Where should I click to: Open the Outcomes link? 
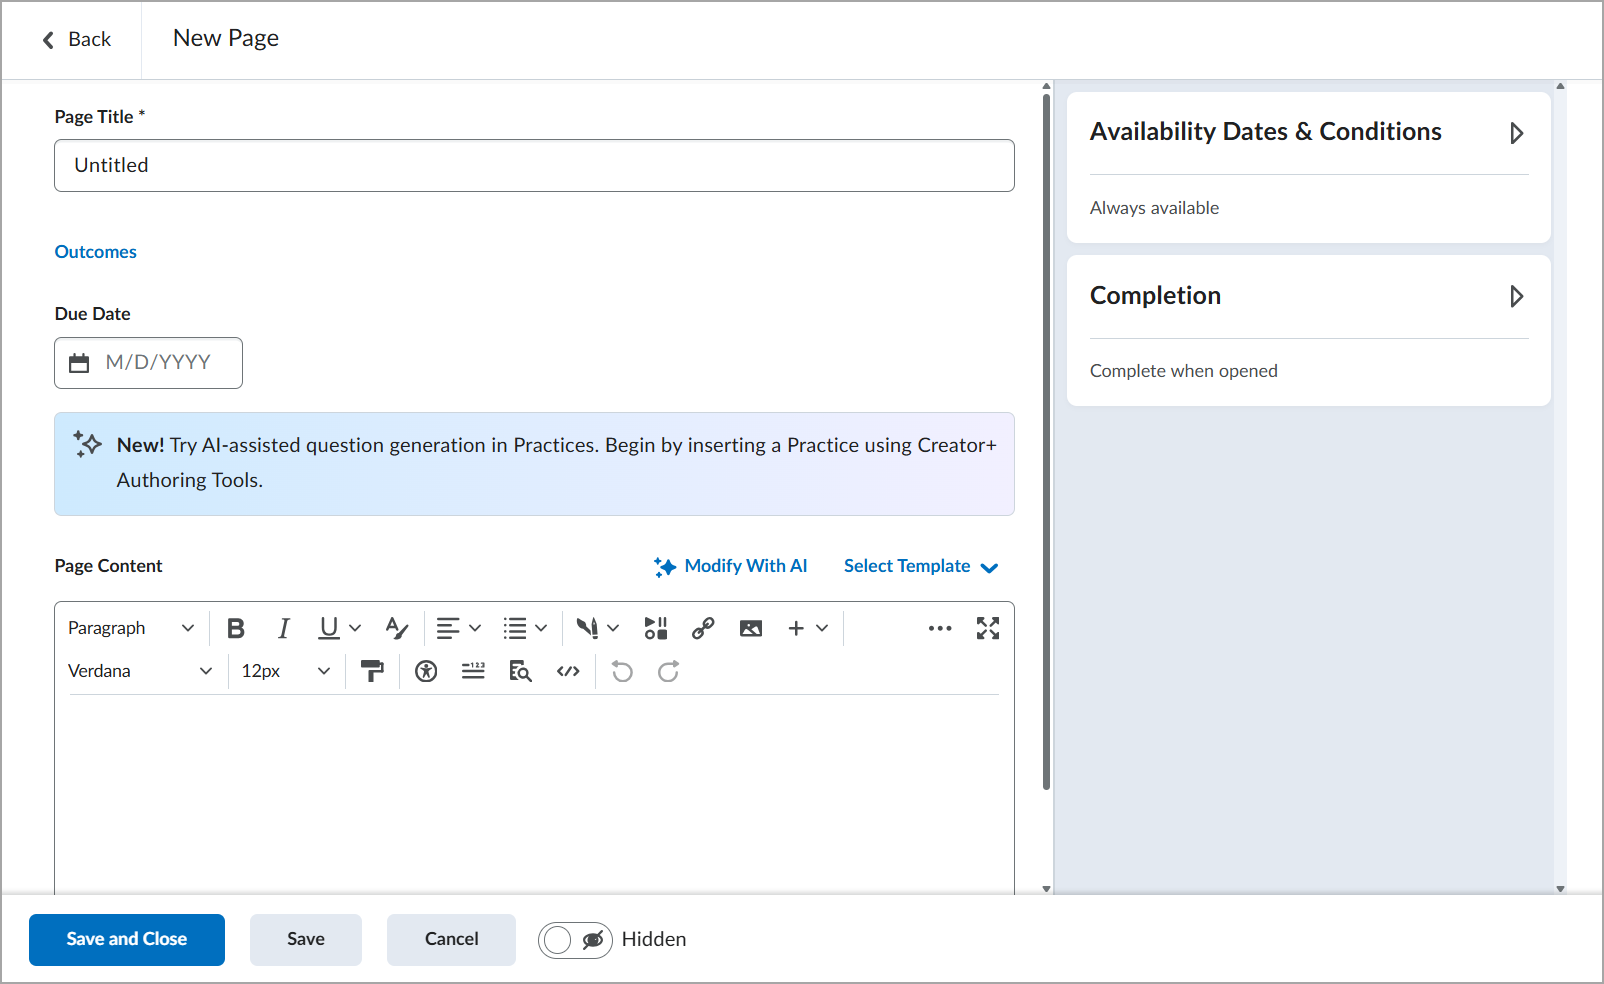point(96,252)
